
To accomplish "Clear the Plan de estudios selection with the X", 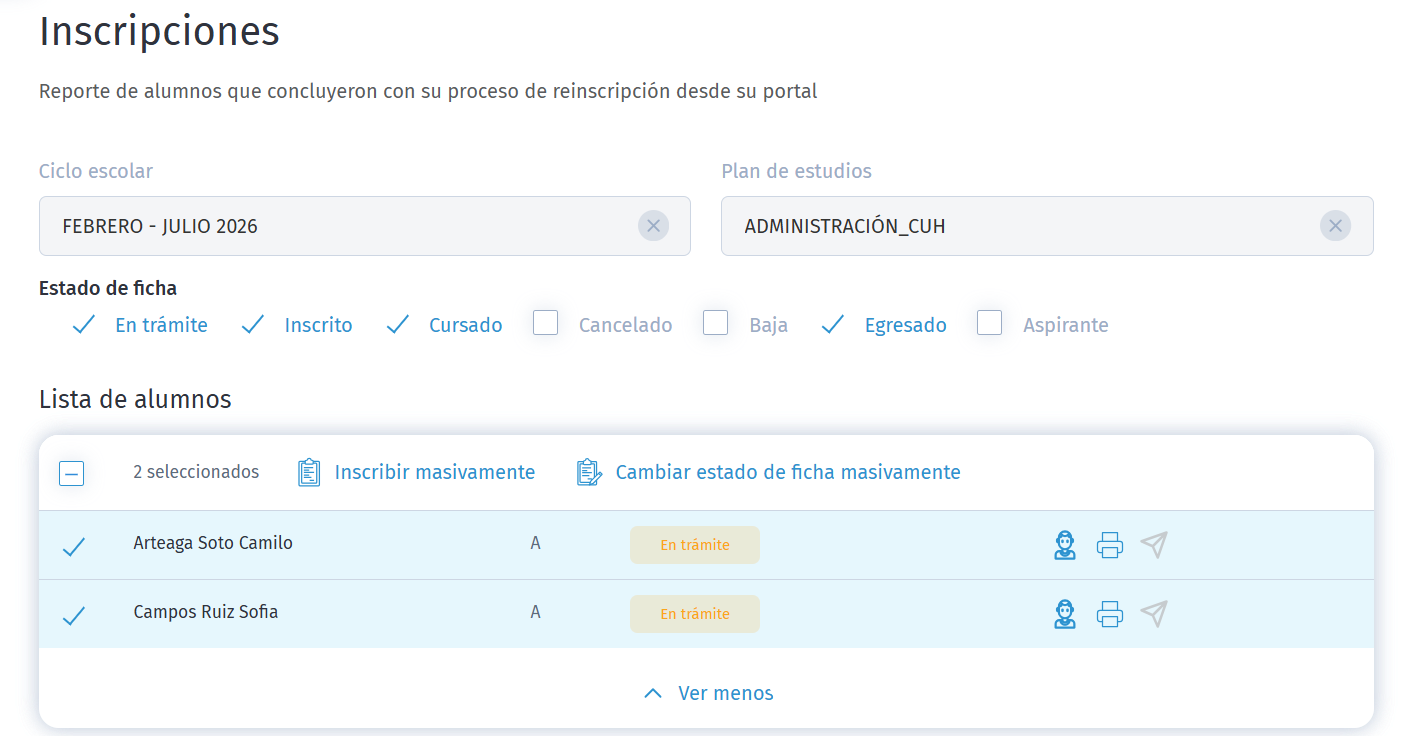I will pyautogui.click(x=1335, y=226).
